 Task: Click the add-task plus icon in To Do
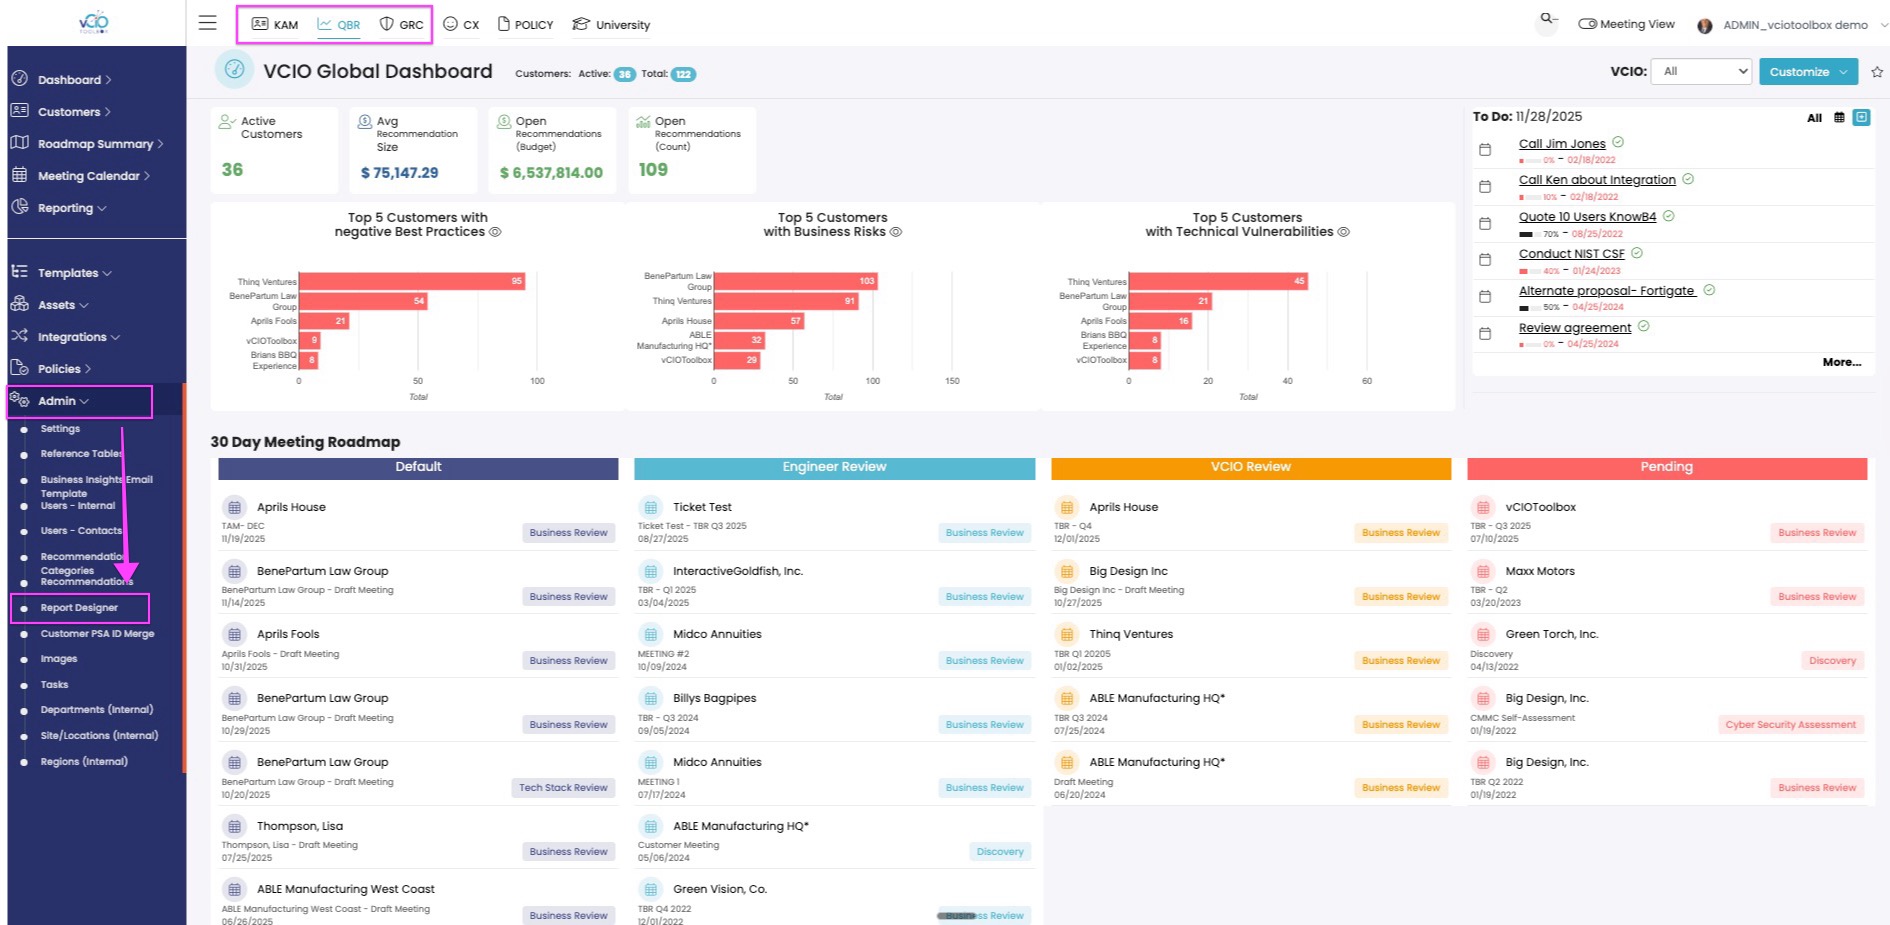(1861, 117)
